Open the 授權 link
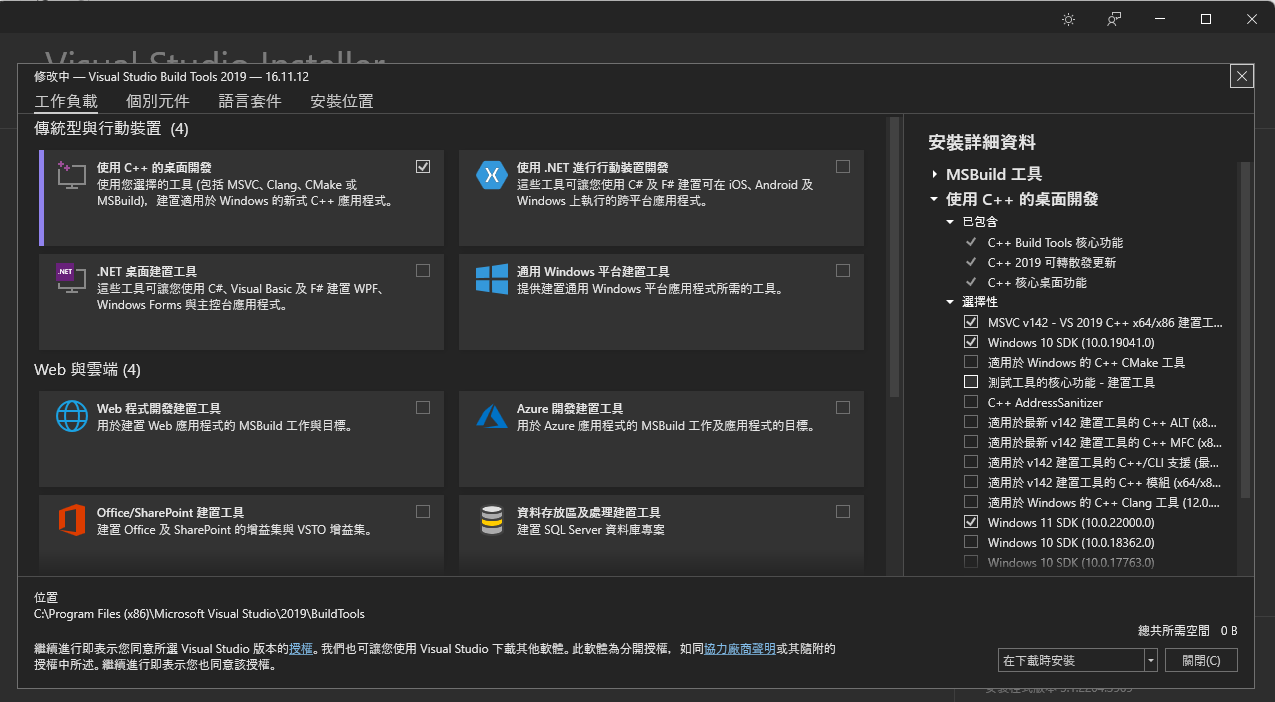The height and width of the screenshot is (702, 1275). (299, 648)
